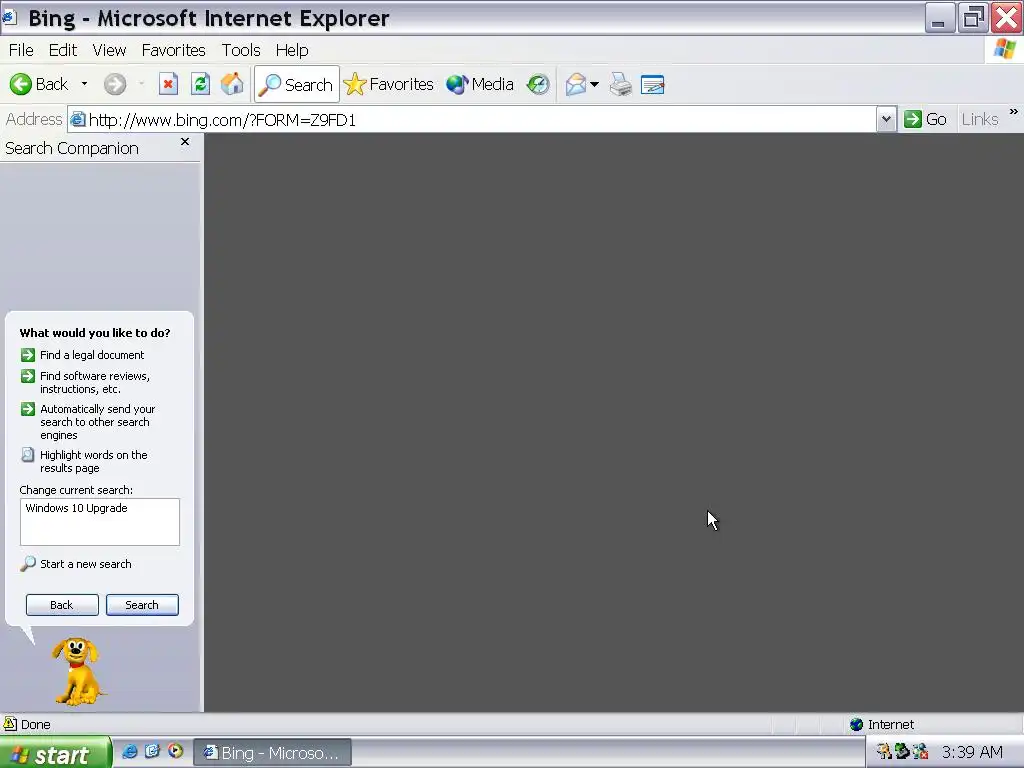Screen dimensions: 1024x768
Task: Click the second system tray icon
Action: (903, 752)
